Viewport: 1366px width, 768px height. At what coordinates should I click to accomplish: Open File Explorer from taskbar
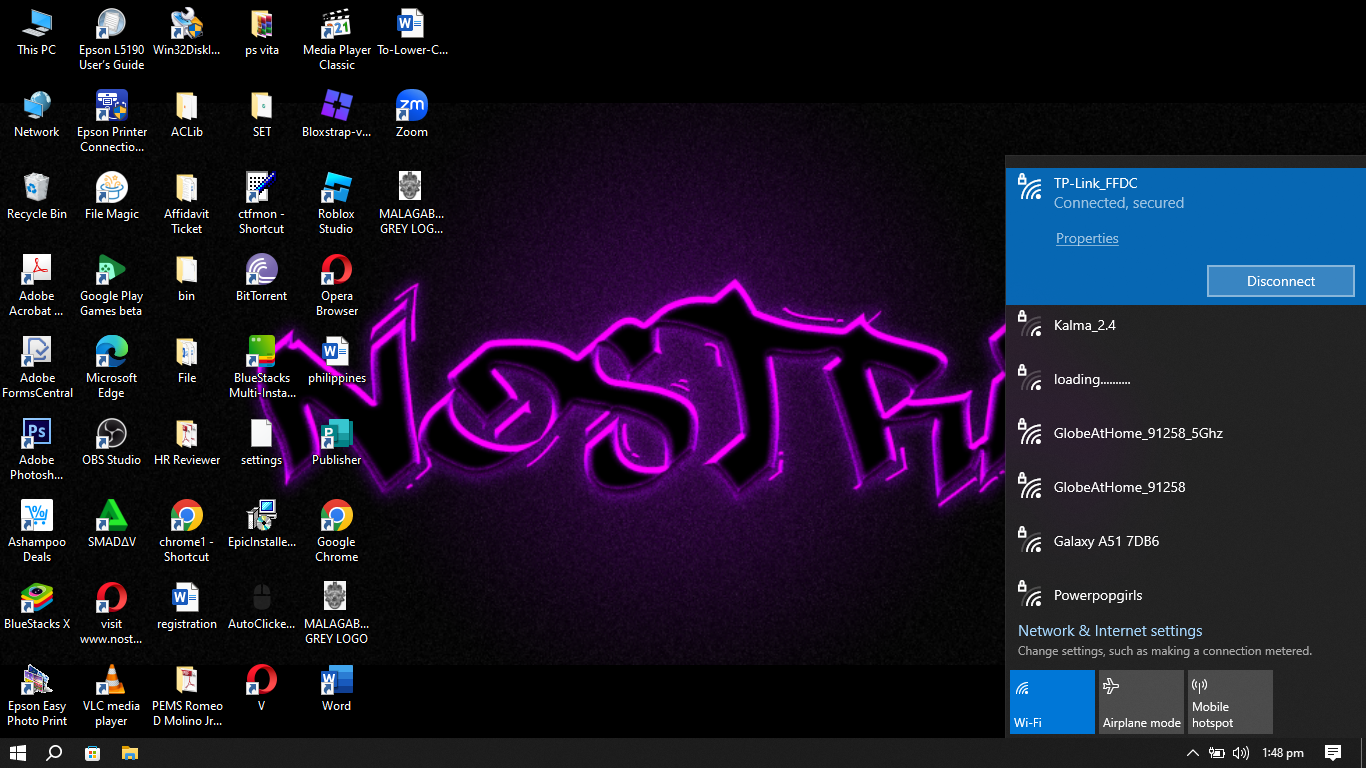(129, 753)
